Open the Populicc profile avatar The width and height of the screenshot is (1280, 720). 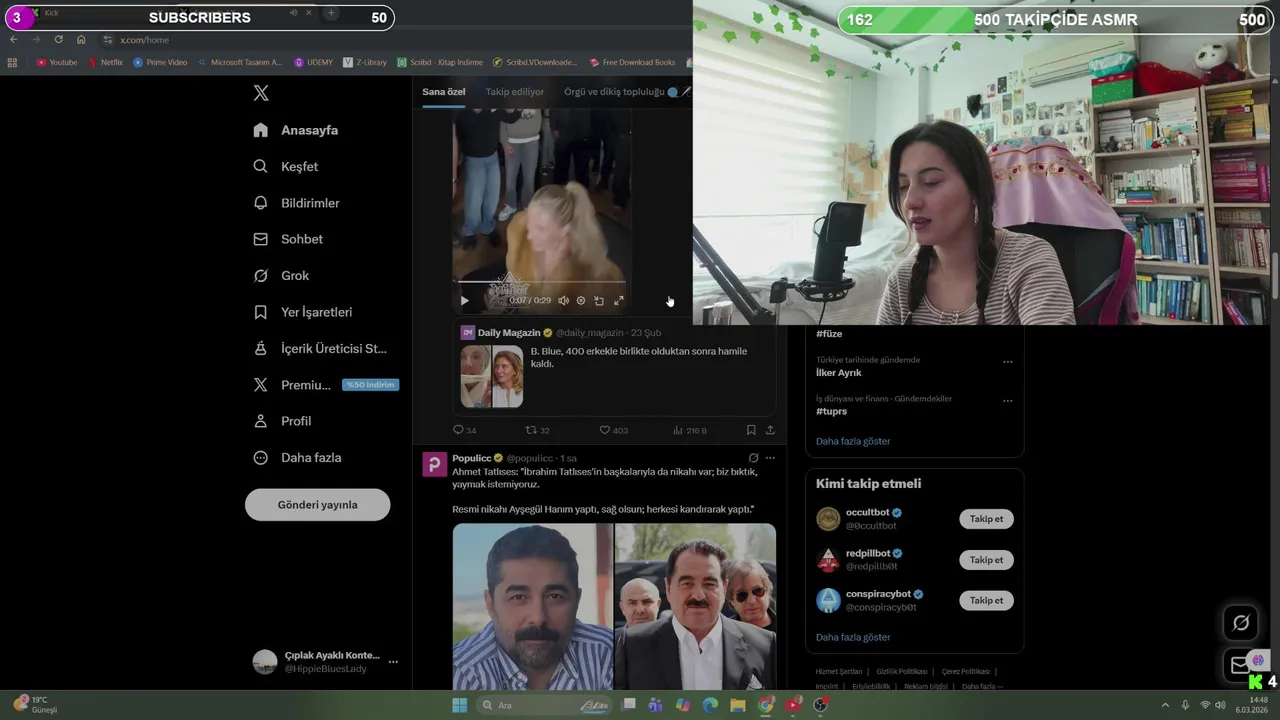pyautogui.click(x=434, y=464)
